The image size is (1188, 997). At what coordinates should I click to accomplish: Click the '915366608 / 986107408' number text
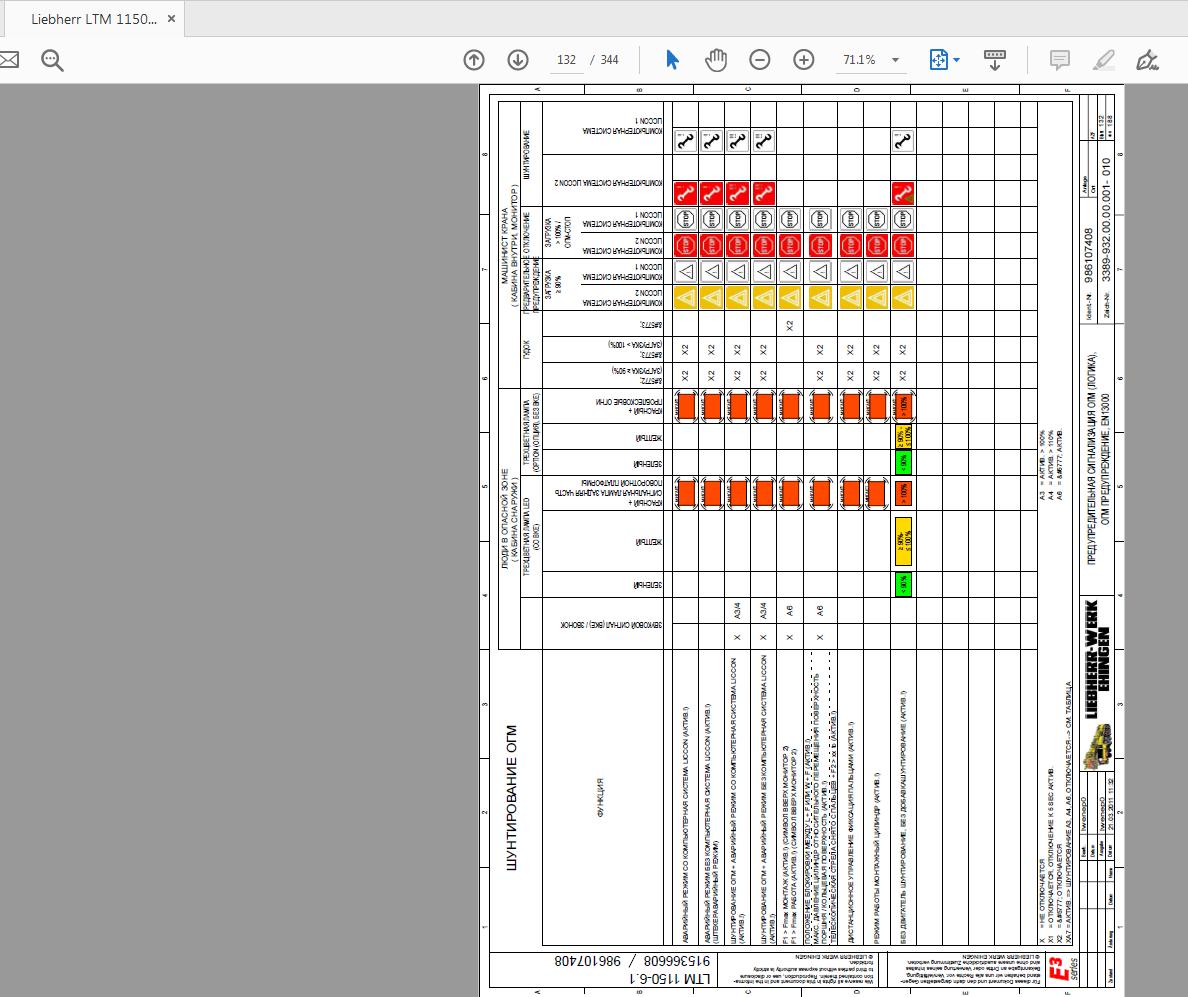[633, 961]
